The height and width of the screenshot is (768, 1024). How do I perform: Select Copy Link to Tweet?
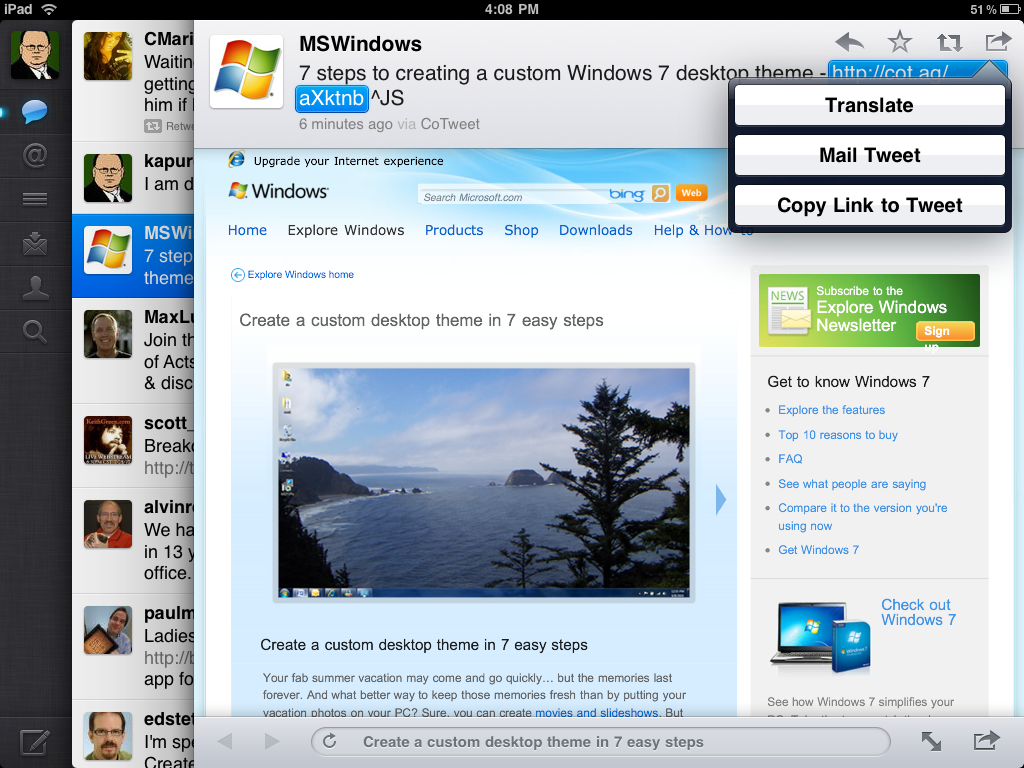coord(868,205)
